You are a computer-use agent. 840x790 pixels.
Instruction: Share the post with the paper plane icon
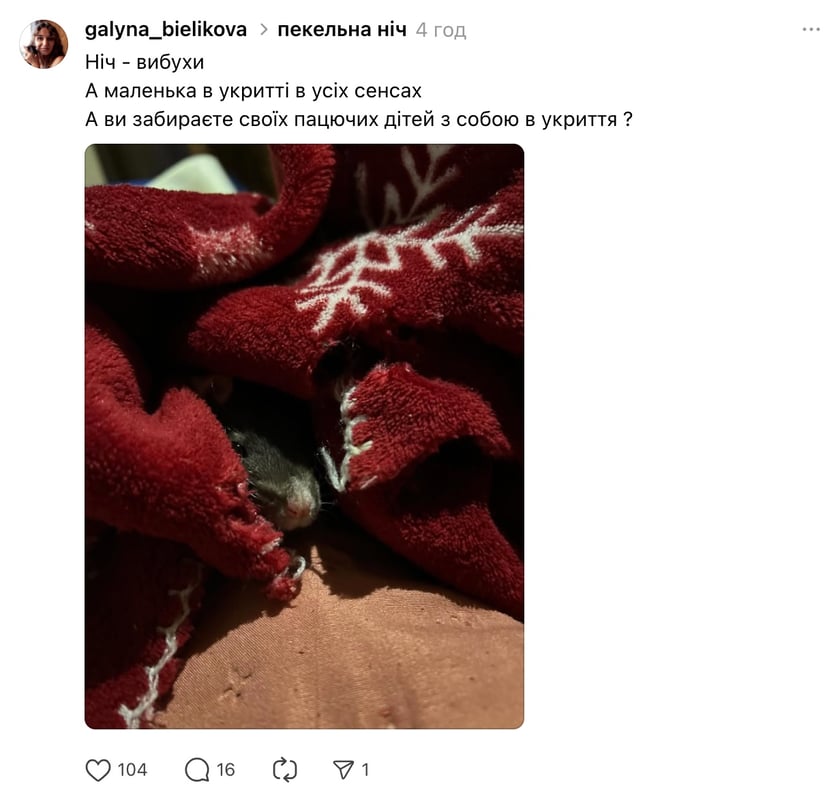343,770
